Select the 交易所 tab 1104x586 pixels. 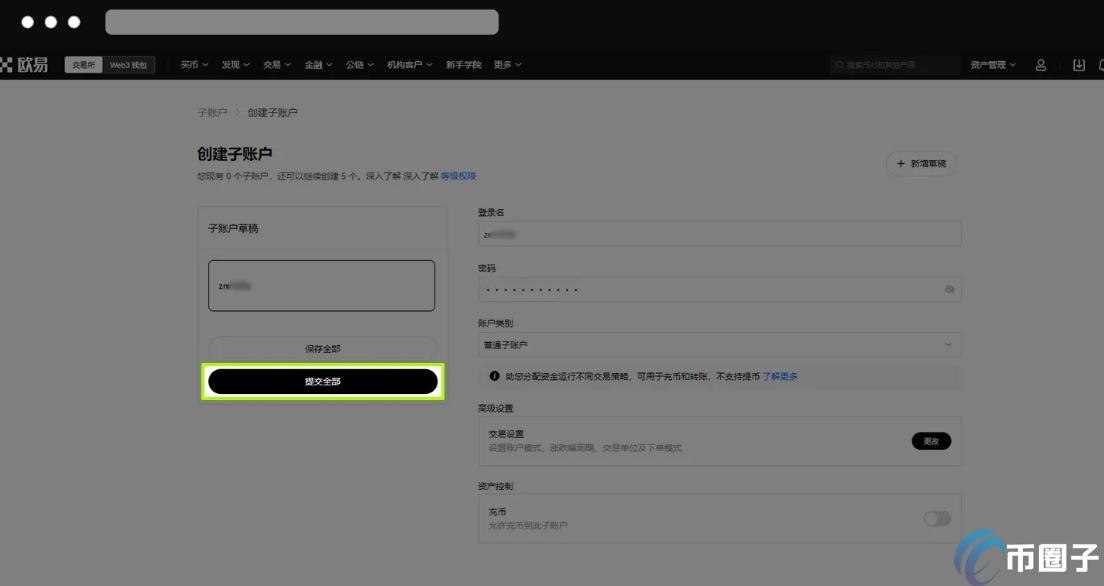pyautogui.click(x=83, y=64)
